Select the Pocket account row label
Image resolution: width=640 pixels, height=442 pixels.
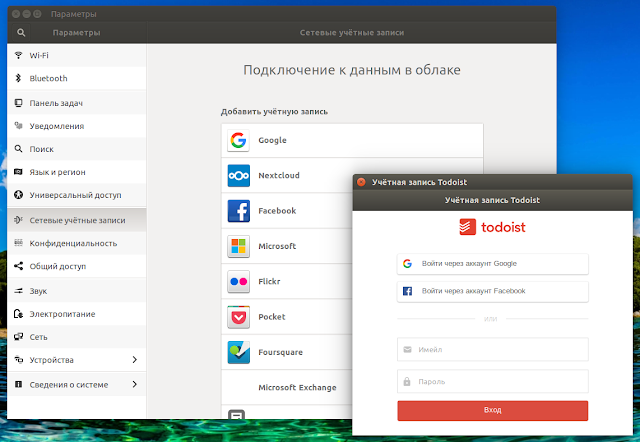tap(272, 317)
